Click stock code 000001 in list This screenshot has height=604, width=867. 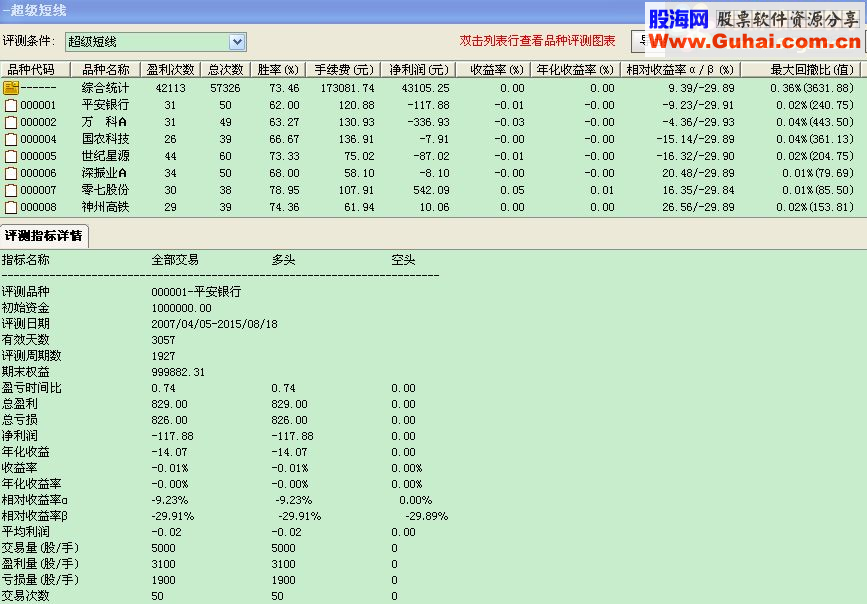click(x=38, y=106)
